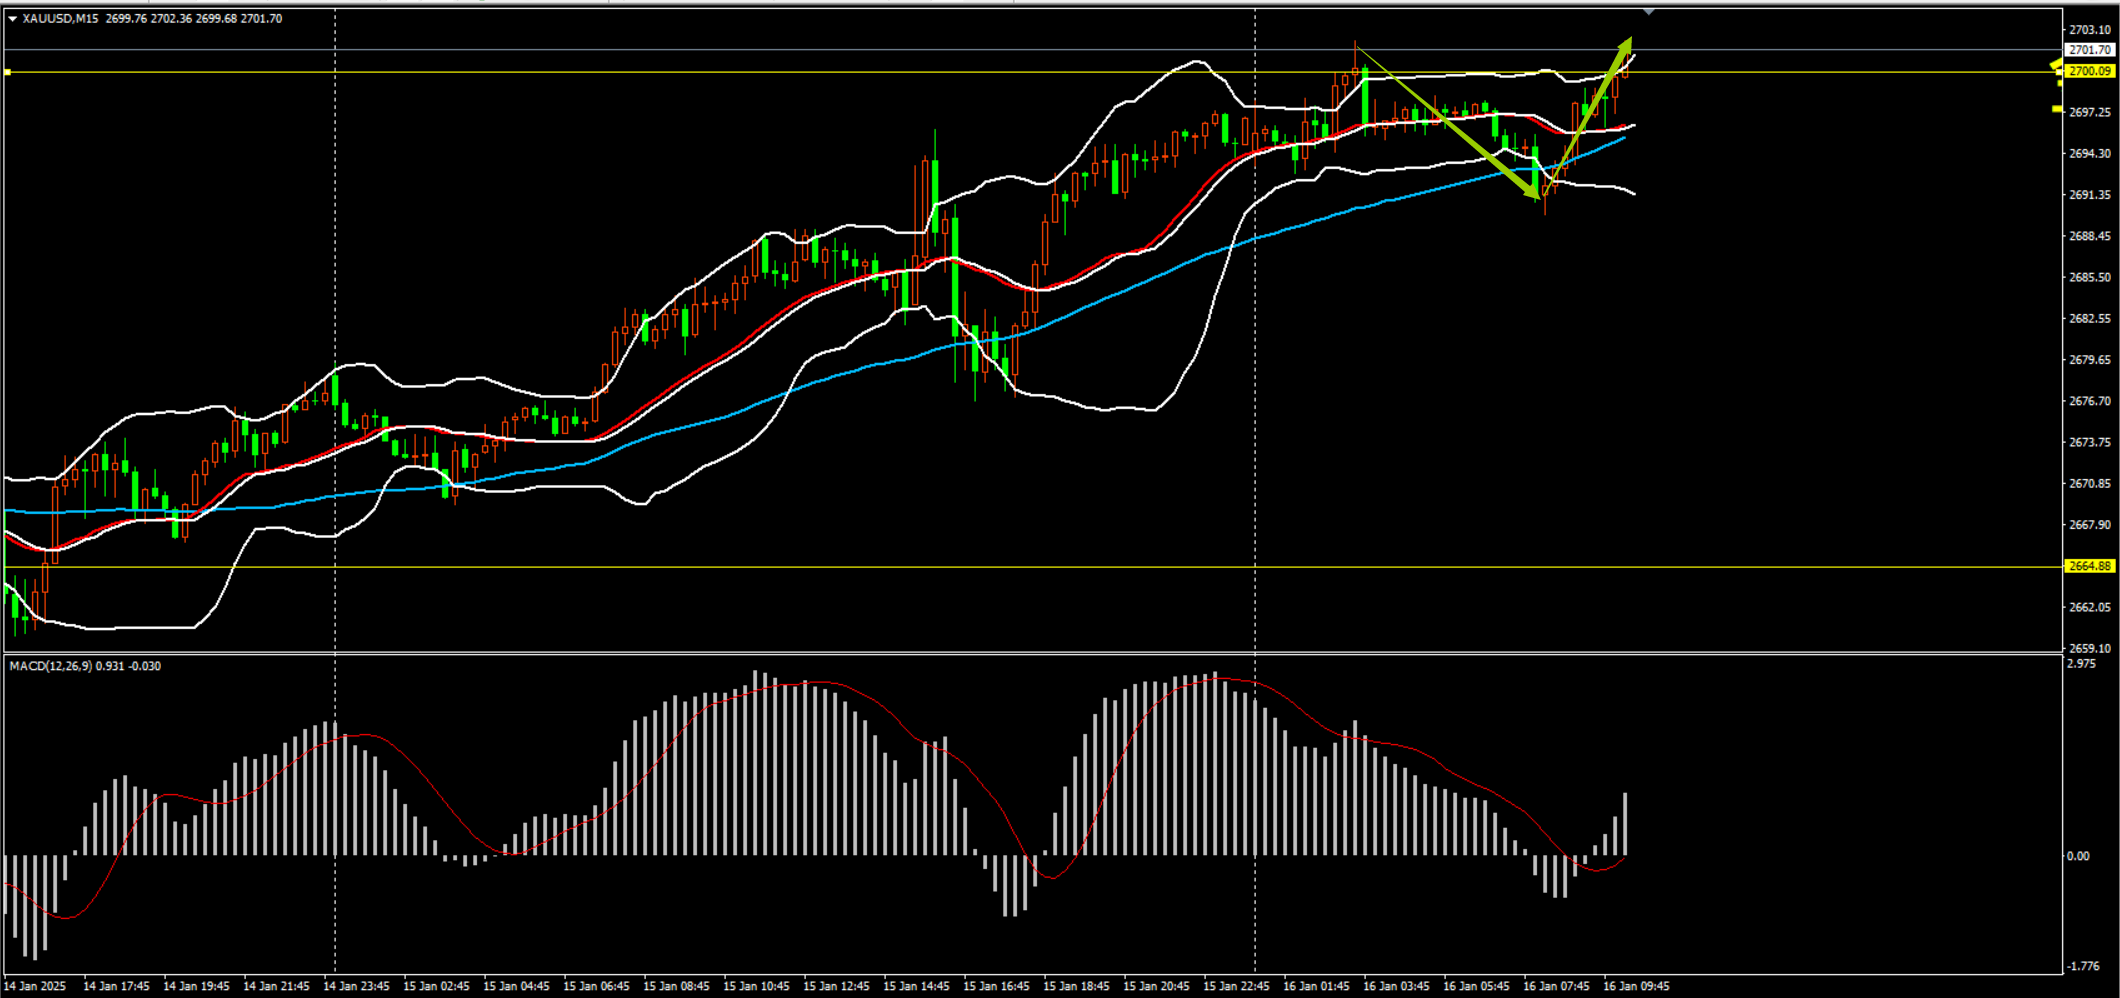Click the 15 Jan 10:45 time label
The width and height of the screenshot is (2120, 998).
[756, 986]
